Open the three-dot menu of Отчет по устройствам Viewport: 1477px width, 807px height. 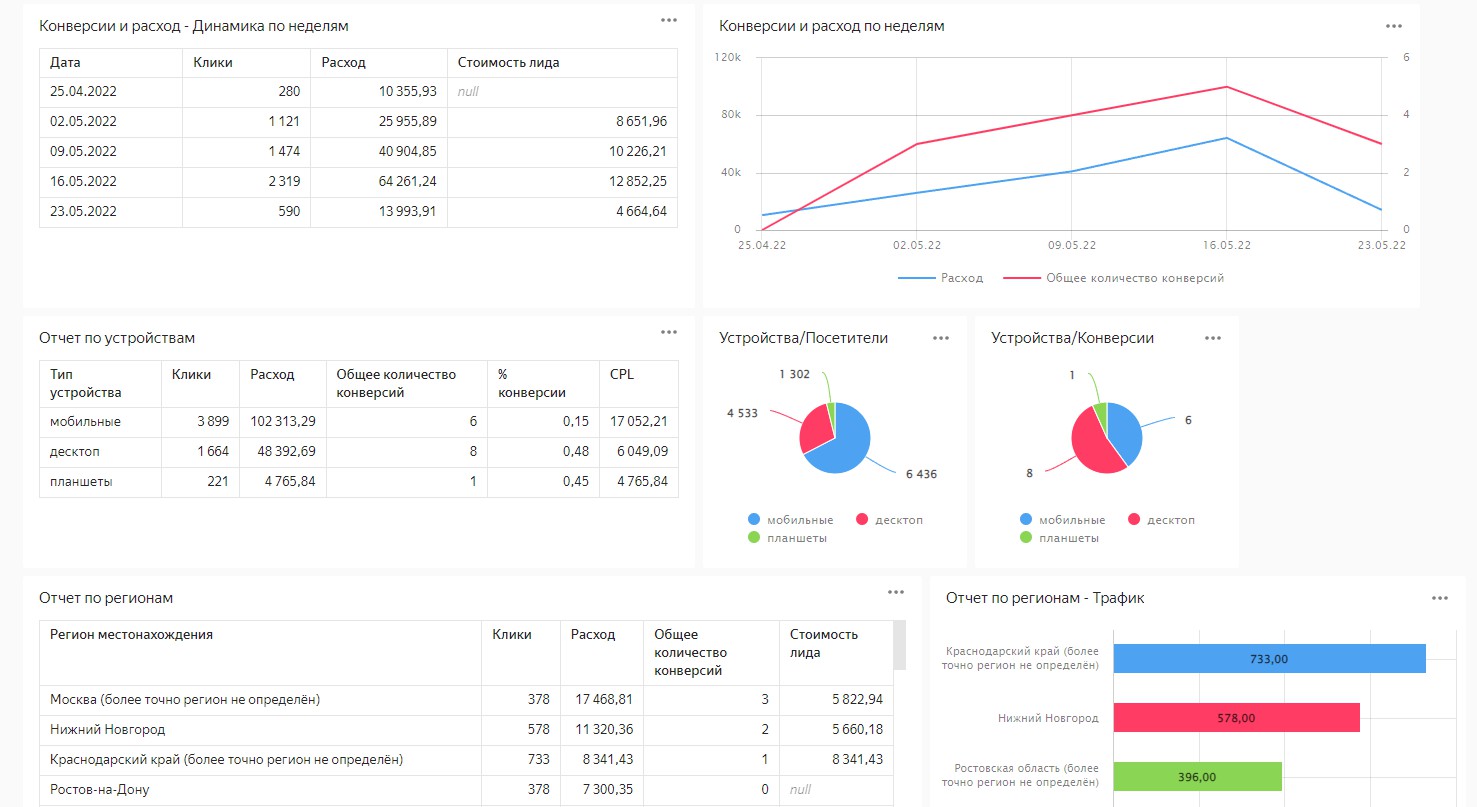669,332
